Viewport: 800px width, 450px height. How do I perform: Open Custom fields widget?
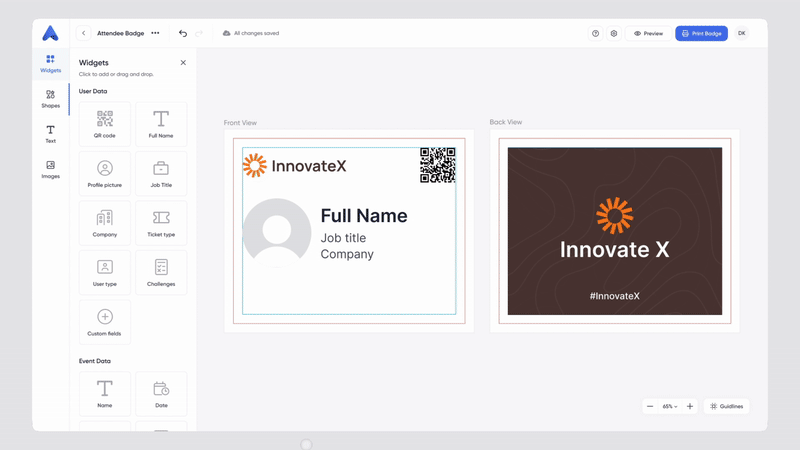point(105,322)
